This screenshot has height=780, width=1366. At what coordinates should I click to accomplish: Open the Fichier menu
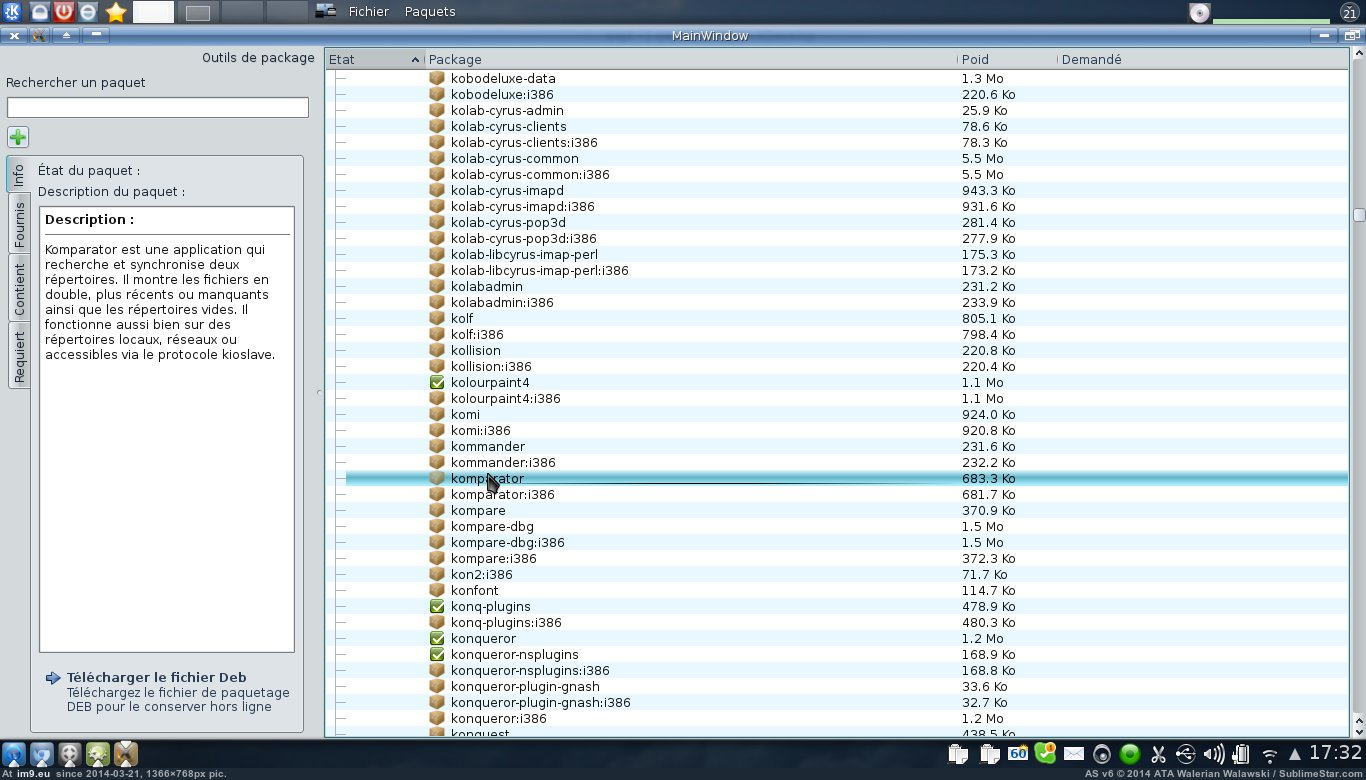369,12
